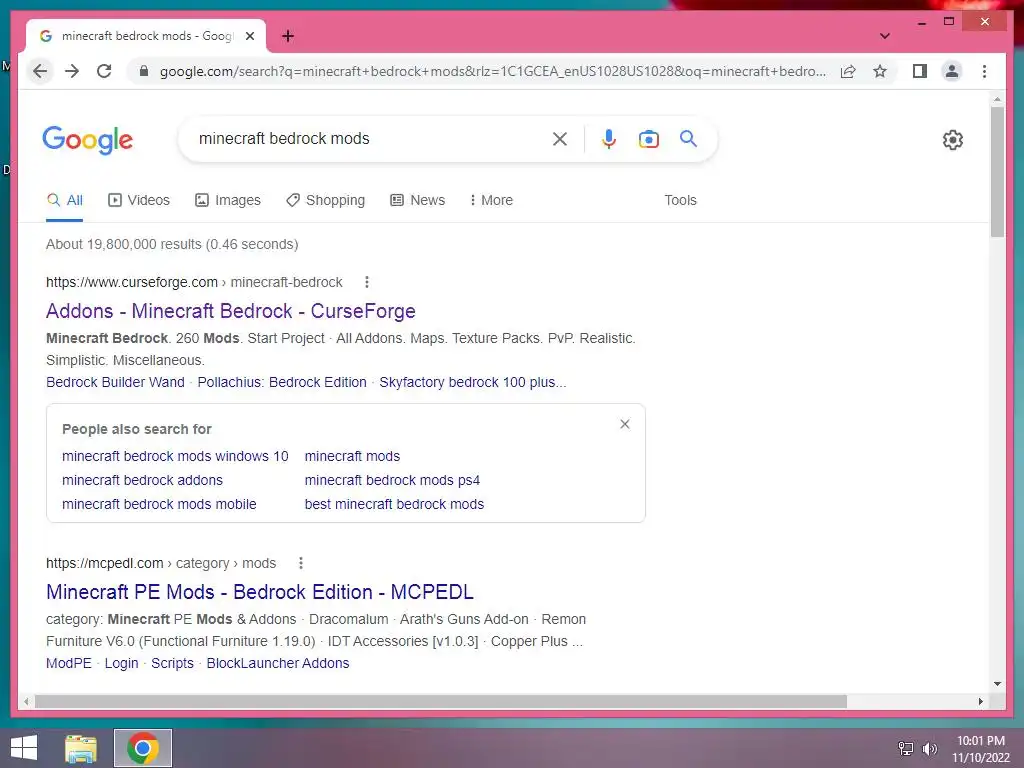Share this page using the share icon
Screen dimensions: 1024x768
[848, 71]
